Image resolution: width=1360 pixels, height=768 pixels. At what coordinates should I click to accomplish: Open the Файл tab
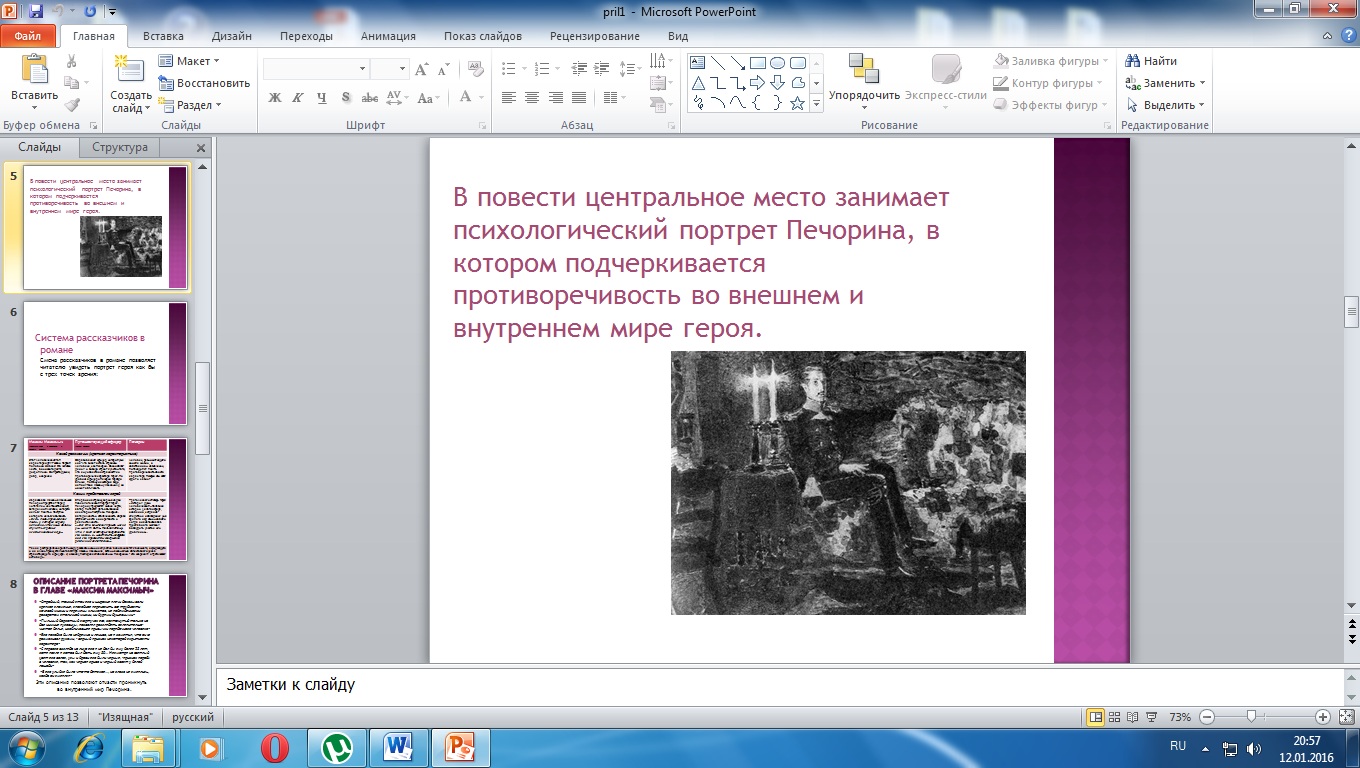click(x=28, y=36)
